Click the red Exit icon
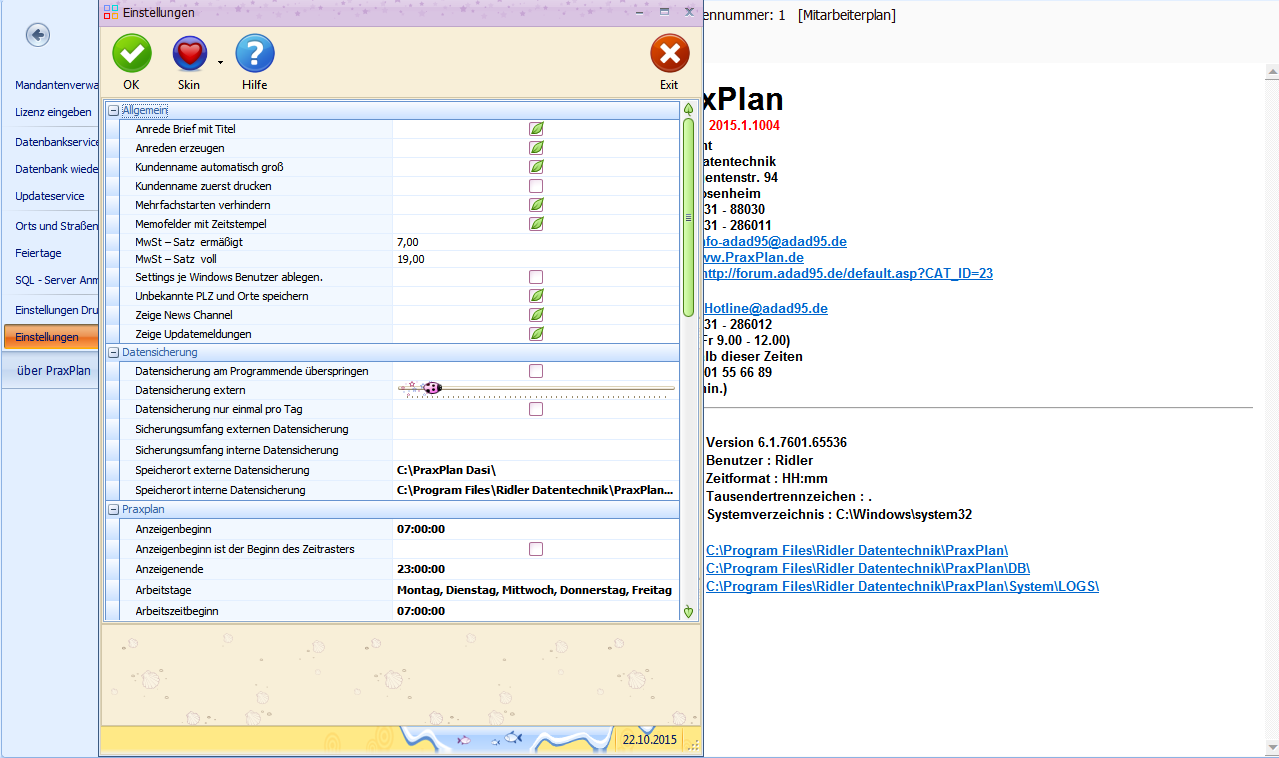Image resolution: width=1279 pixels, height=758 pixels. coord(669,53)
